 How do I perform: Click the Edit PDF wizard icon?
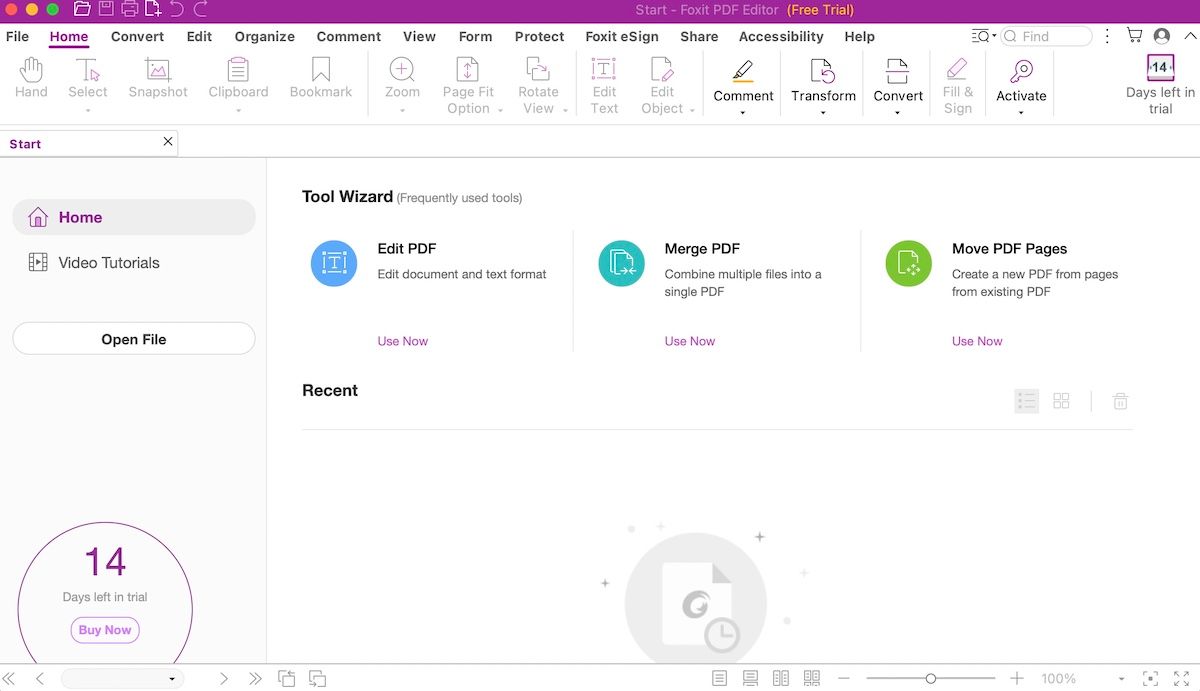coord(334,264)
